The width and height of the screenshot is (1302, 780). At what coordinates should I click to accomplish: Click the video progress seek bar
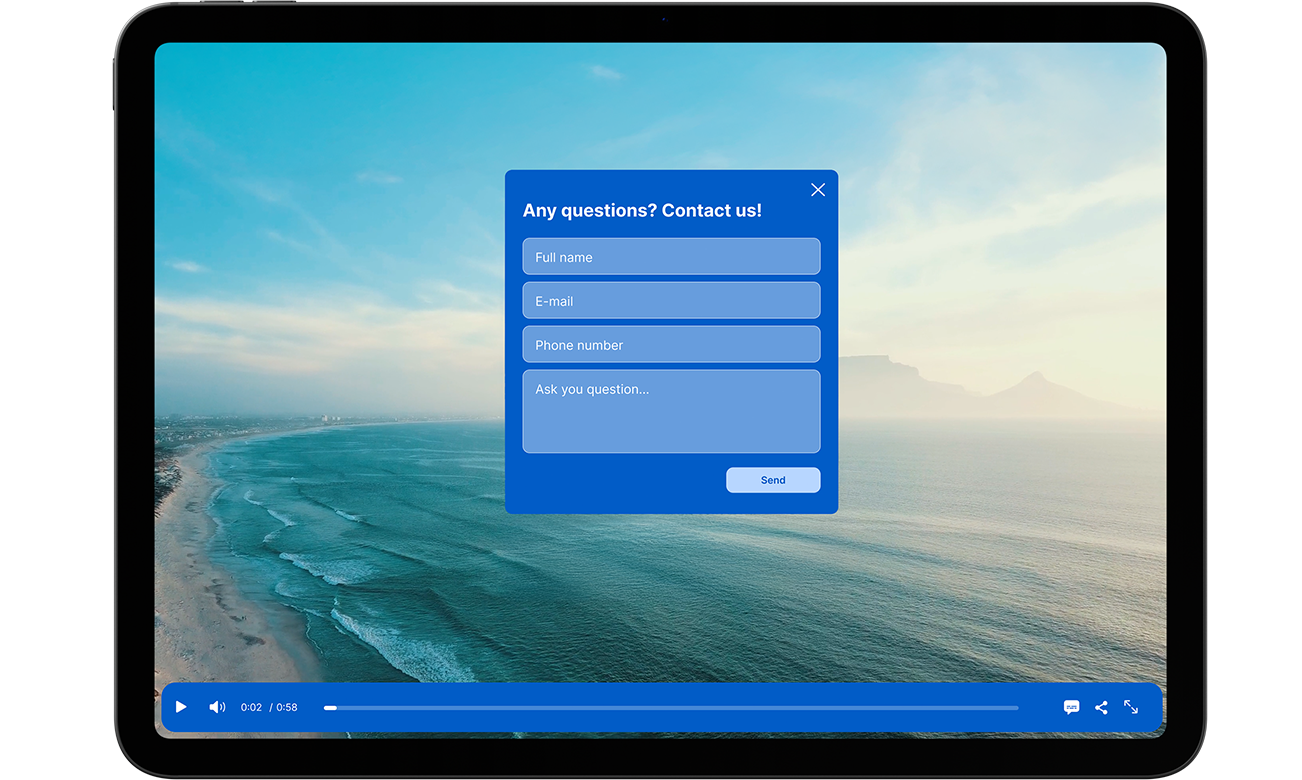[671, 708]
